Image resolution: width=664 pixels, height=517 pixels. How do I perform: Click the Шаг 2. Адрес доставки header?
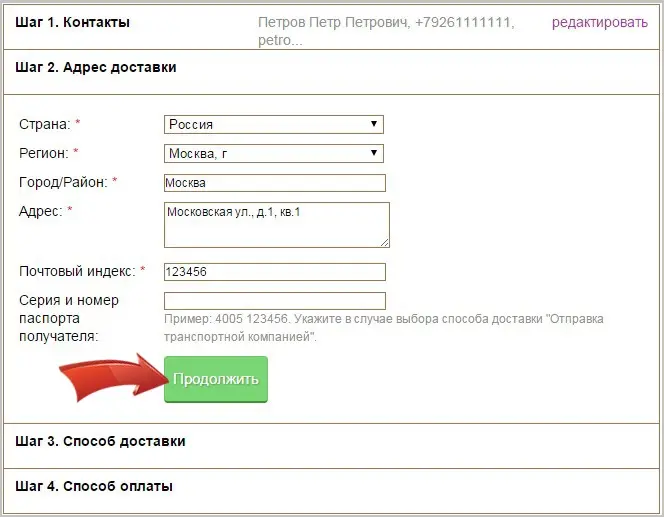click(96, 67)
